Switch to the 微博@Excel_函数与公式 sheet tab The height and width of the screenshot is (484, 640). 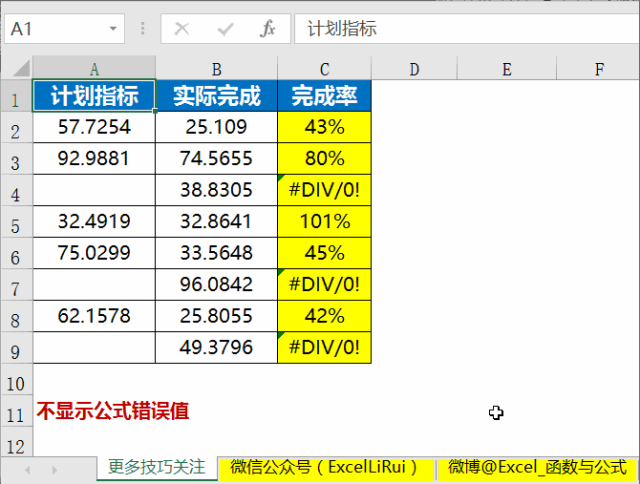point(537,467)
